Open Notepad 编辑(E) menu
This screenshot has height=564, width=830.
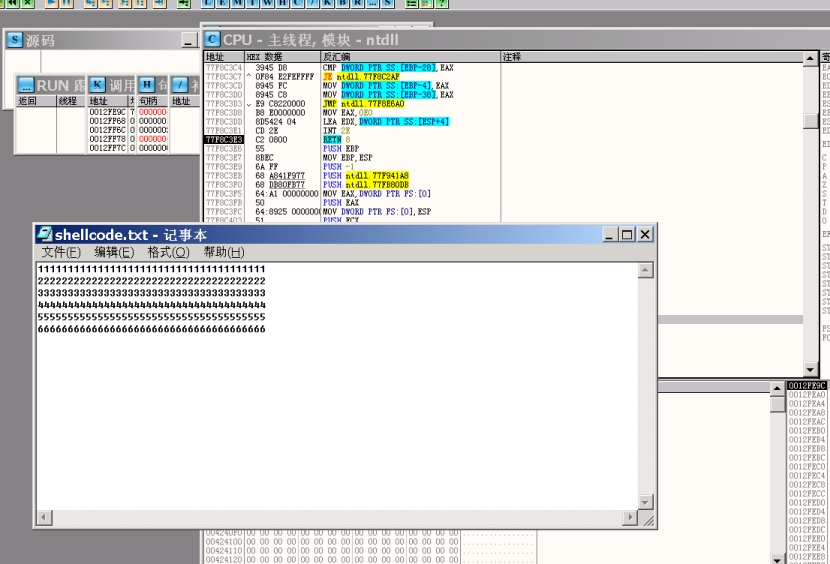pos(113,252)
